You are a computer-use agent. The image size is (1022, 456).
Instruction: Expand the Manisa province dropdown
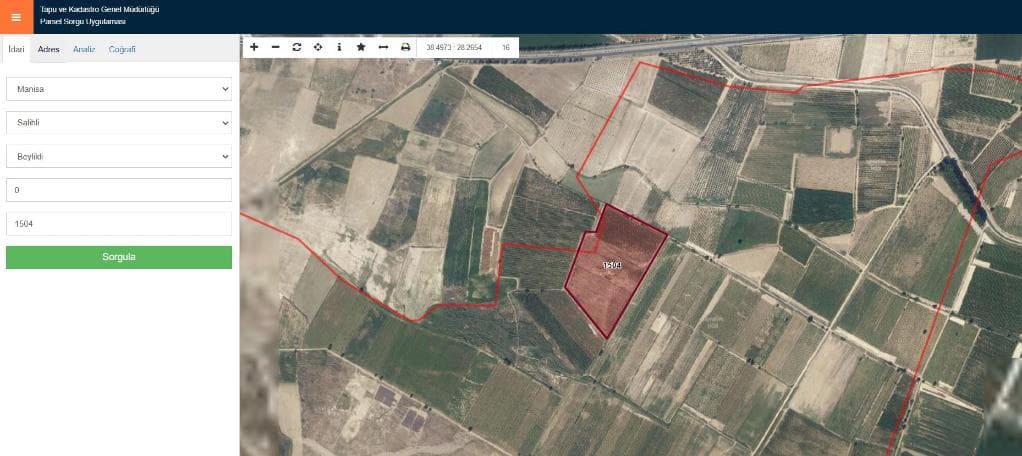(x=119, y=89)
